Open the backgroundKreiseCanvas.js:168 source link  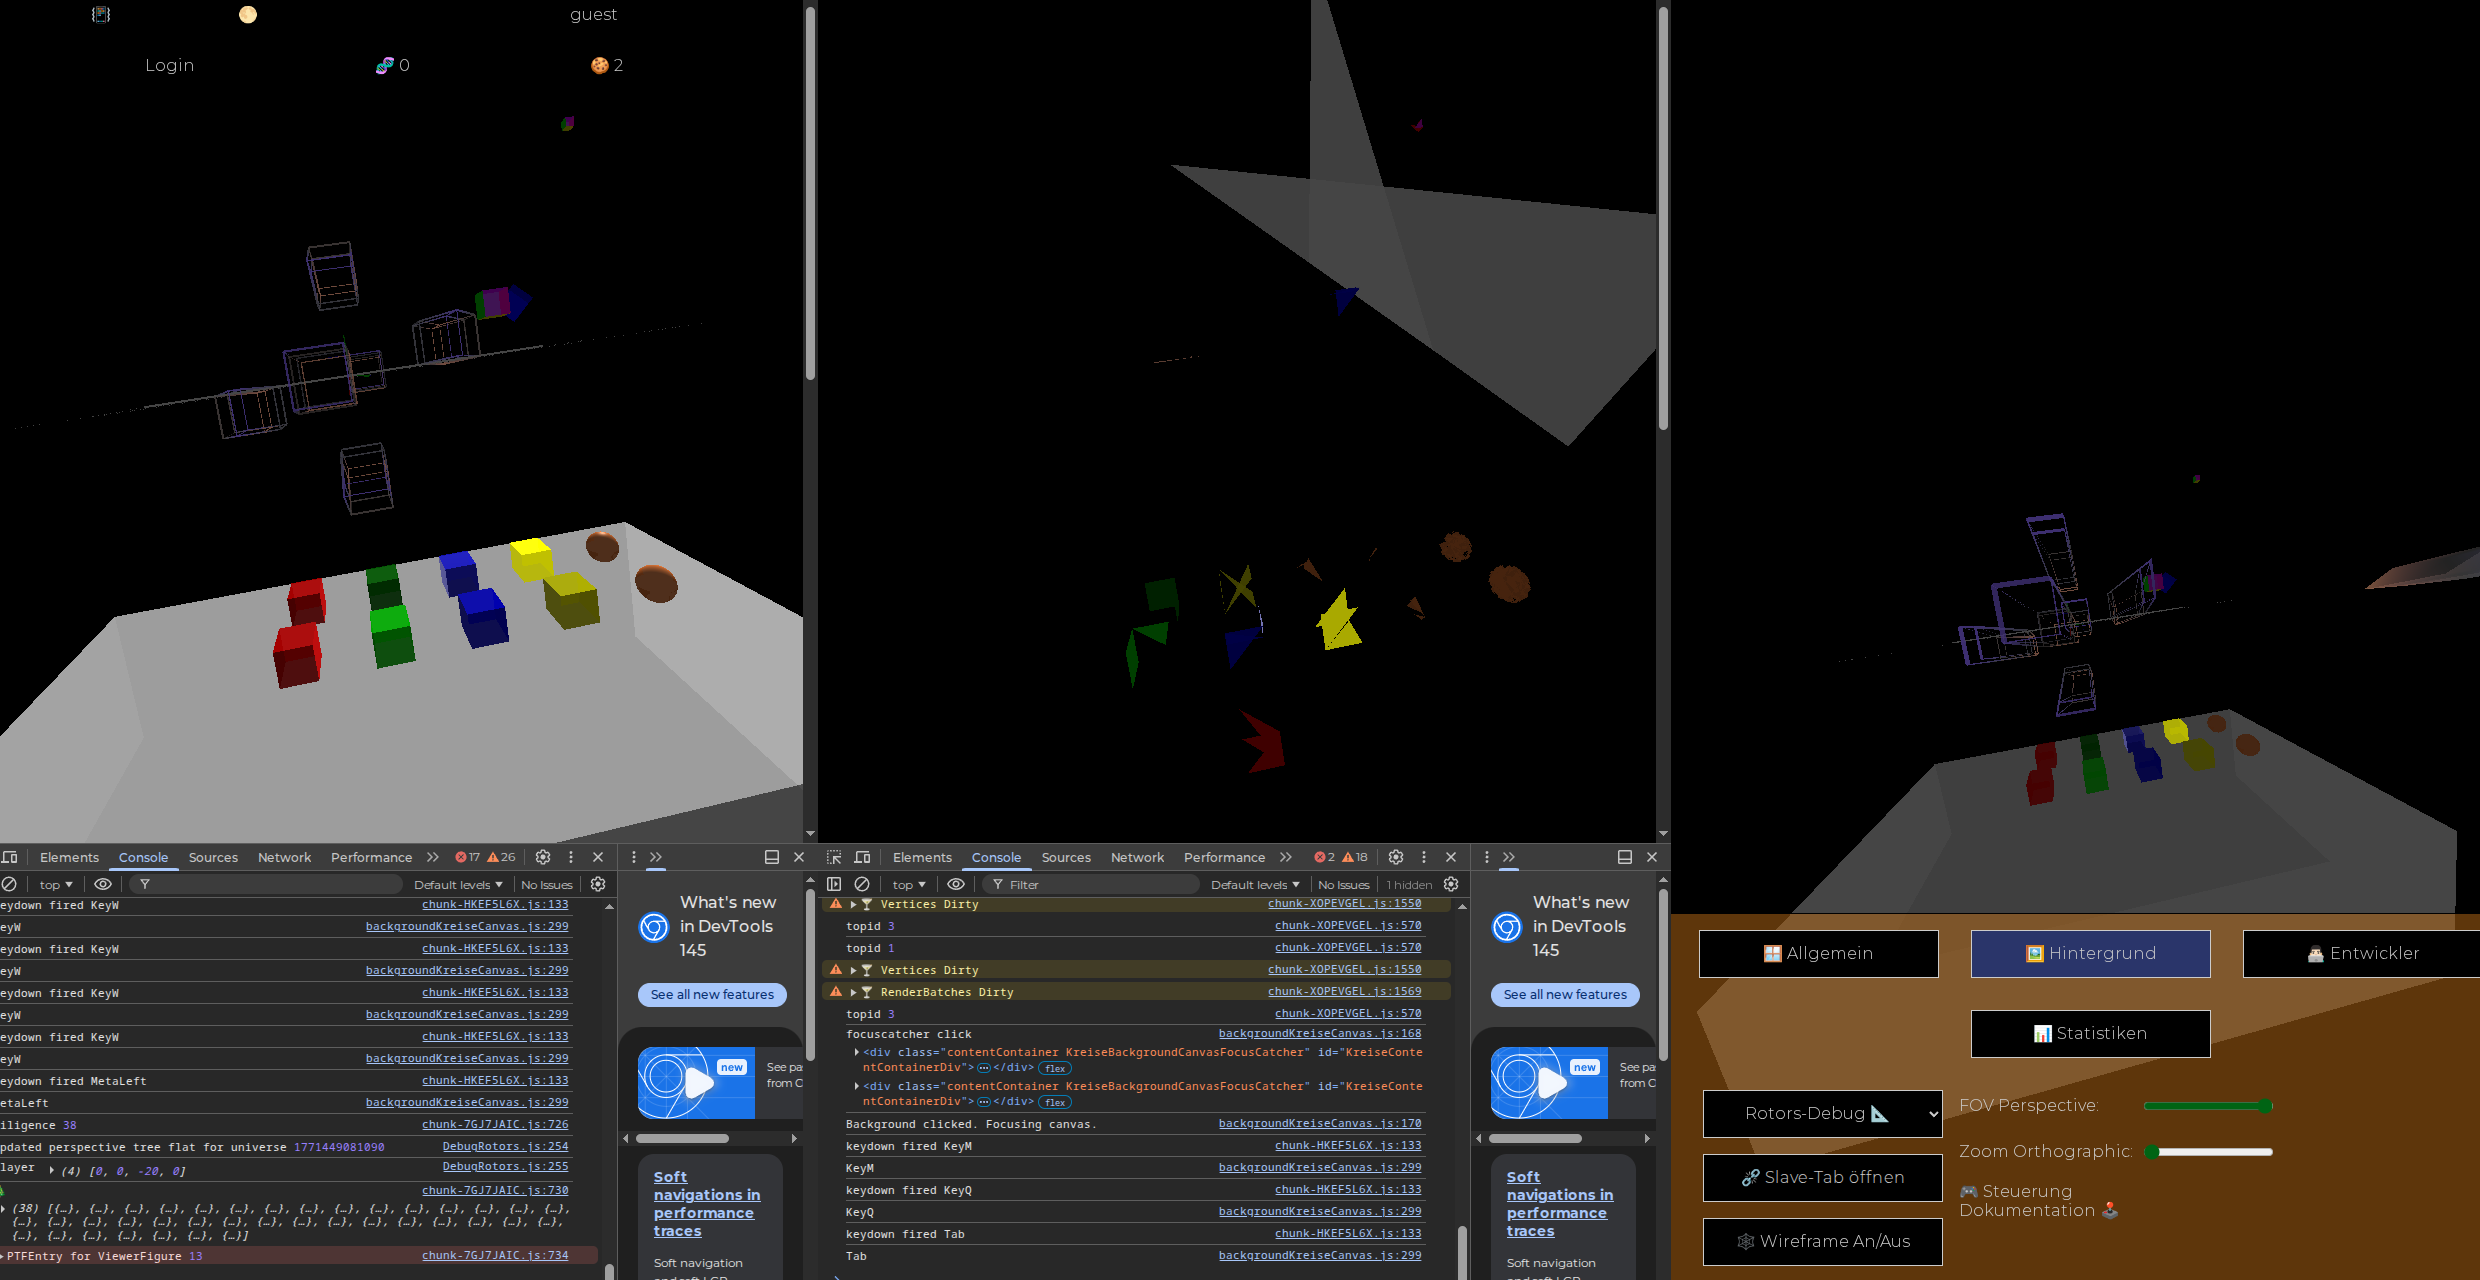pyautogui.click(x=1319, y=1033)
